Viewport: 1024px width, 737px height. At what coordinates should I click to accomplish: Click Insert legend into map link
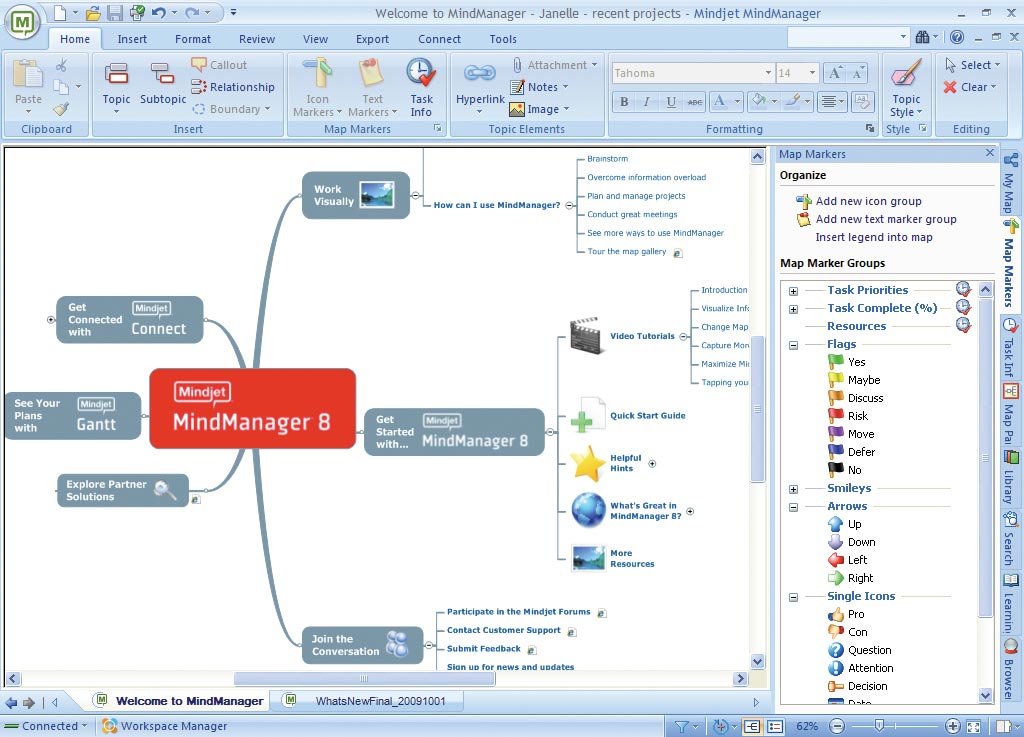coord(873,237)
